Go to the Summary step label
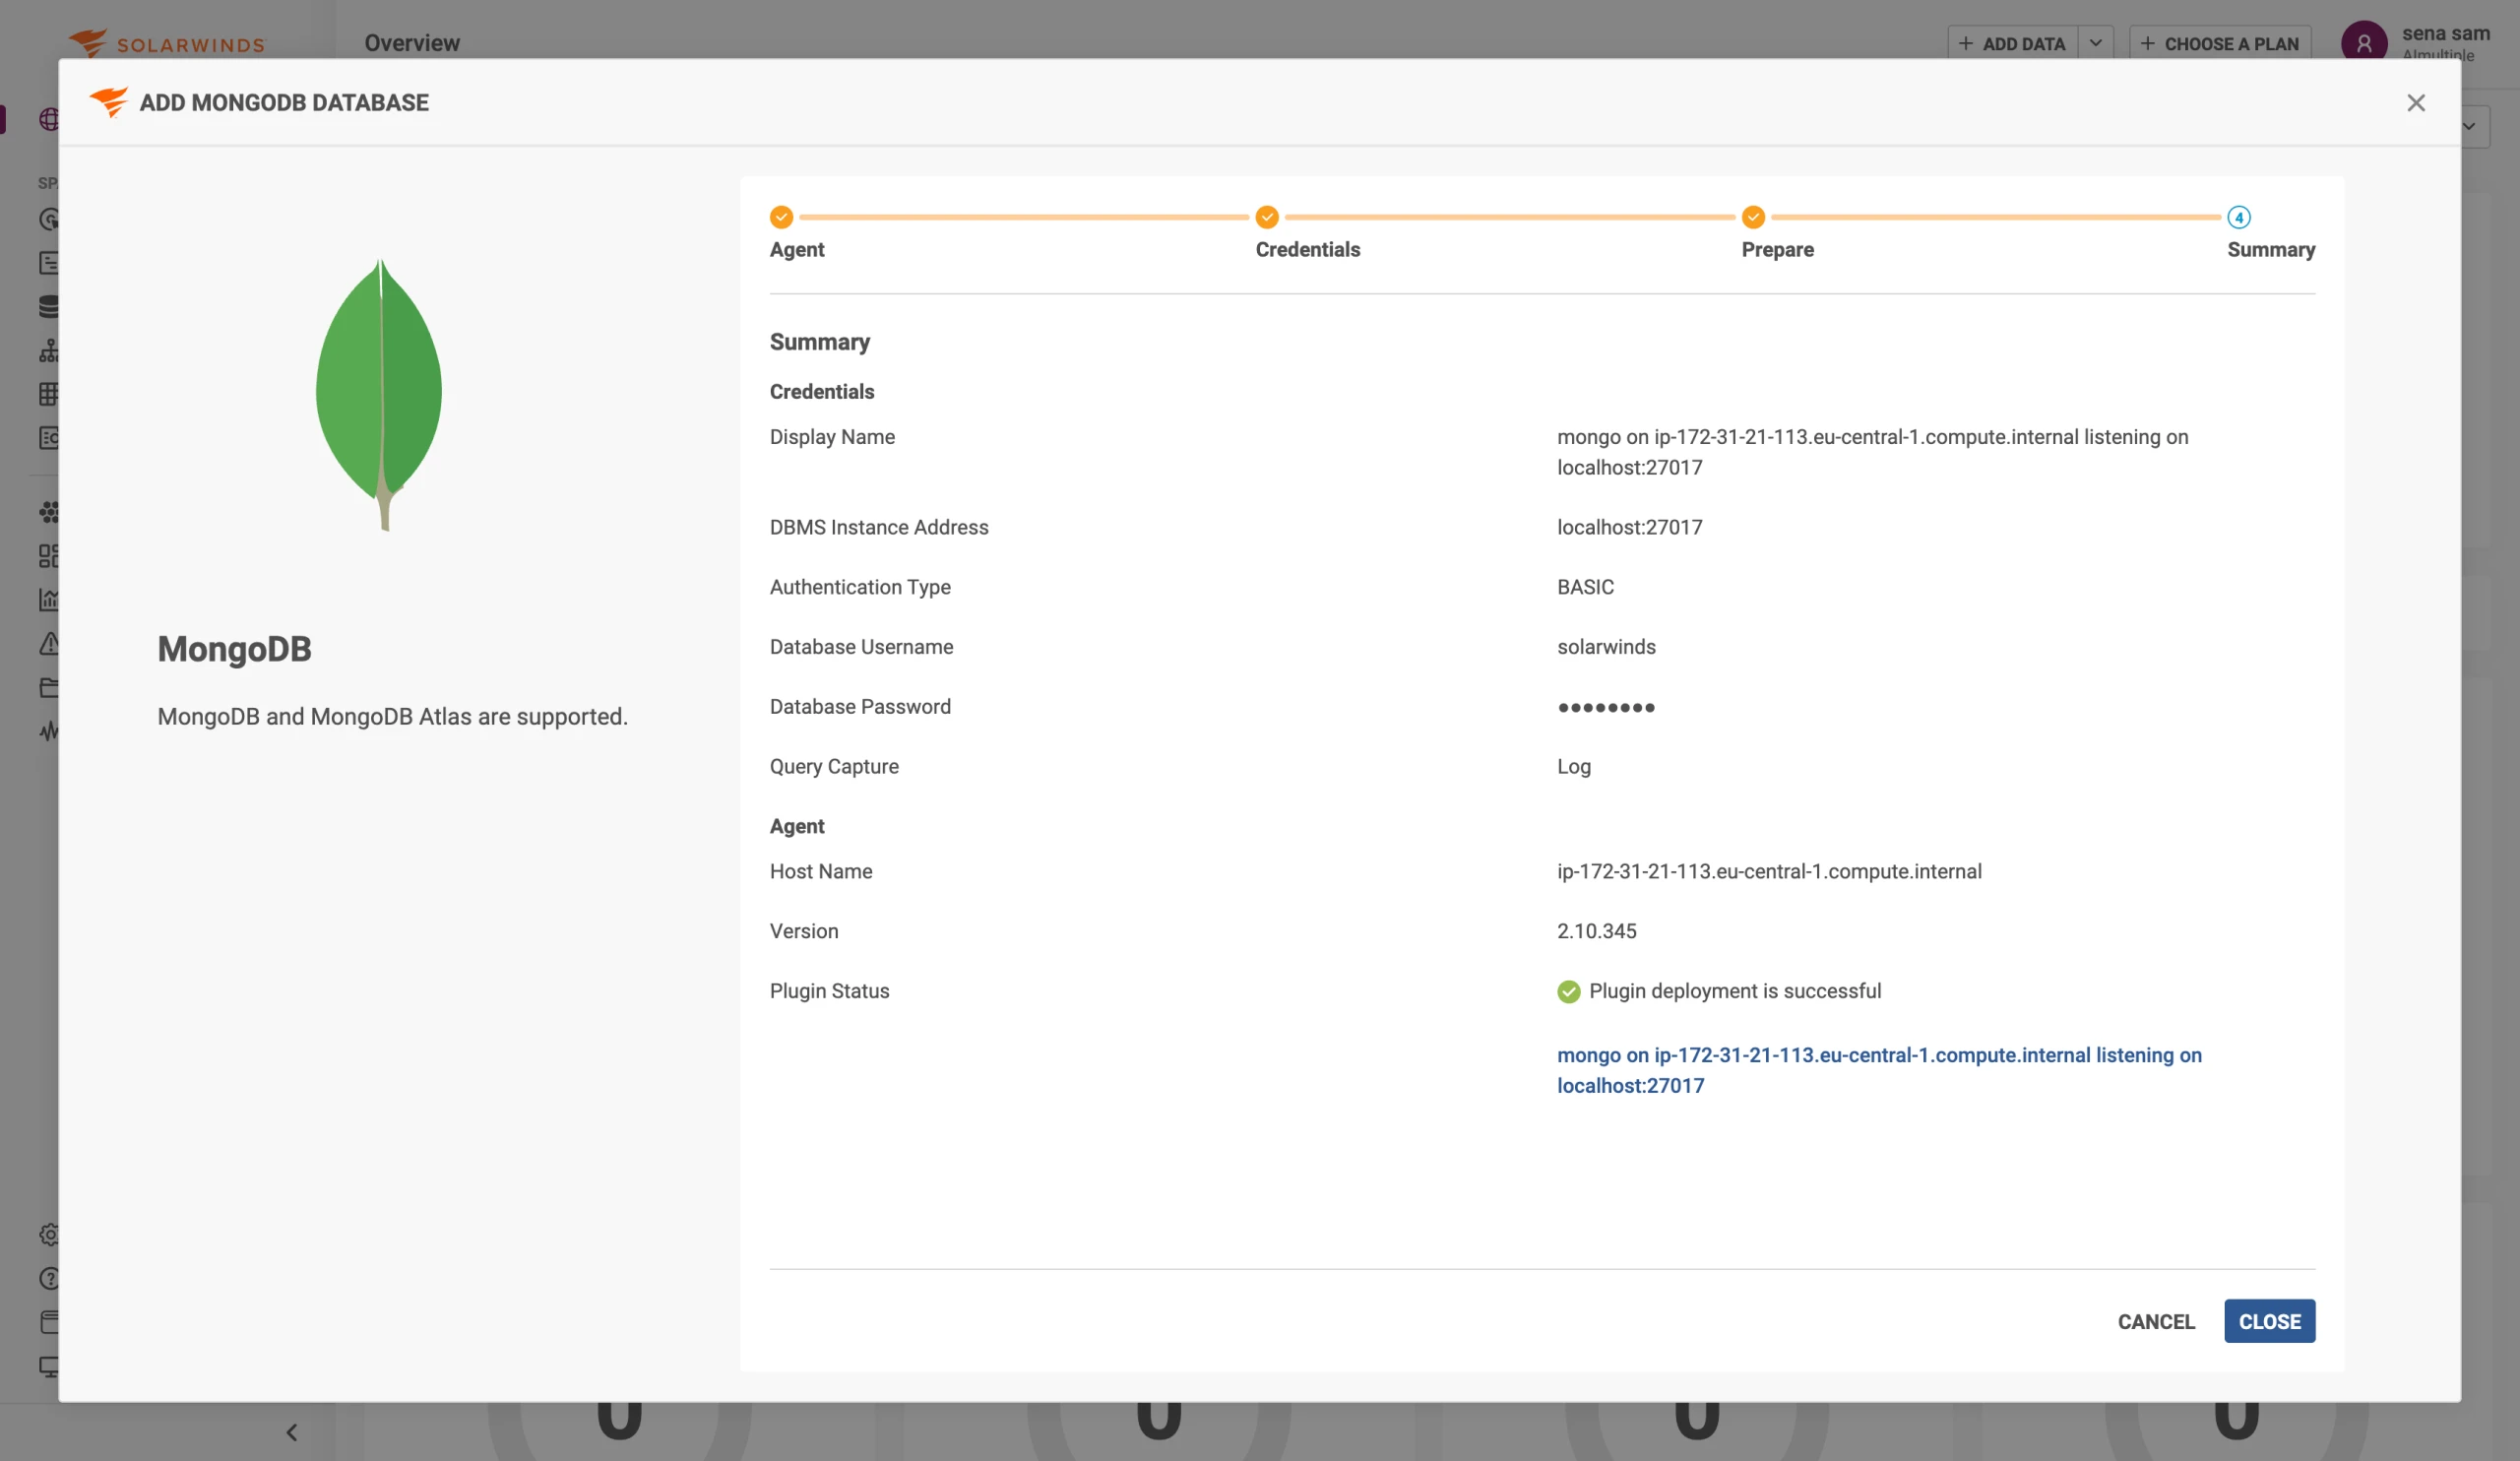Viewport: 2520px width, 1461px height. [2271, 250]
